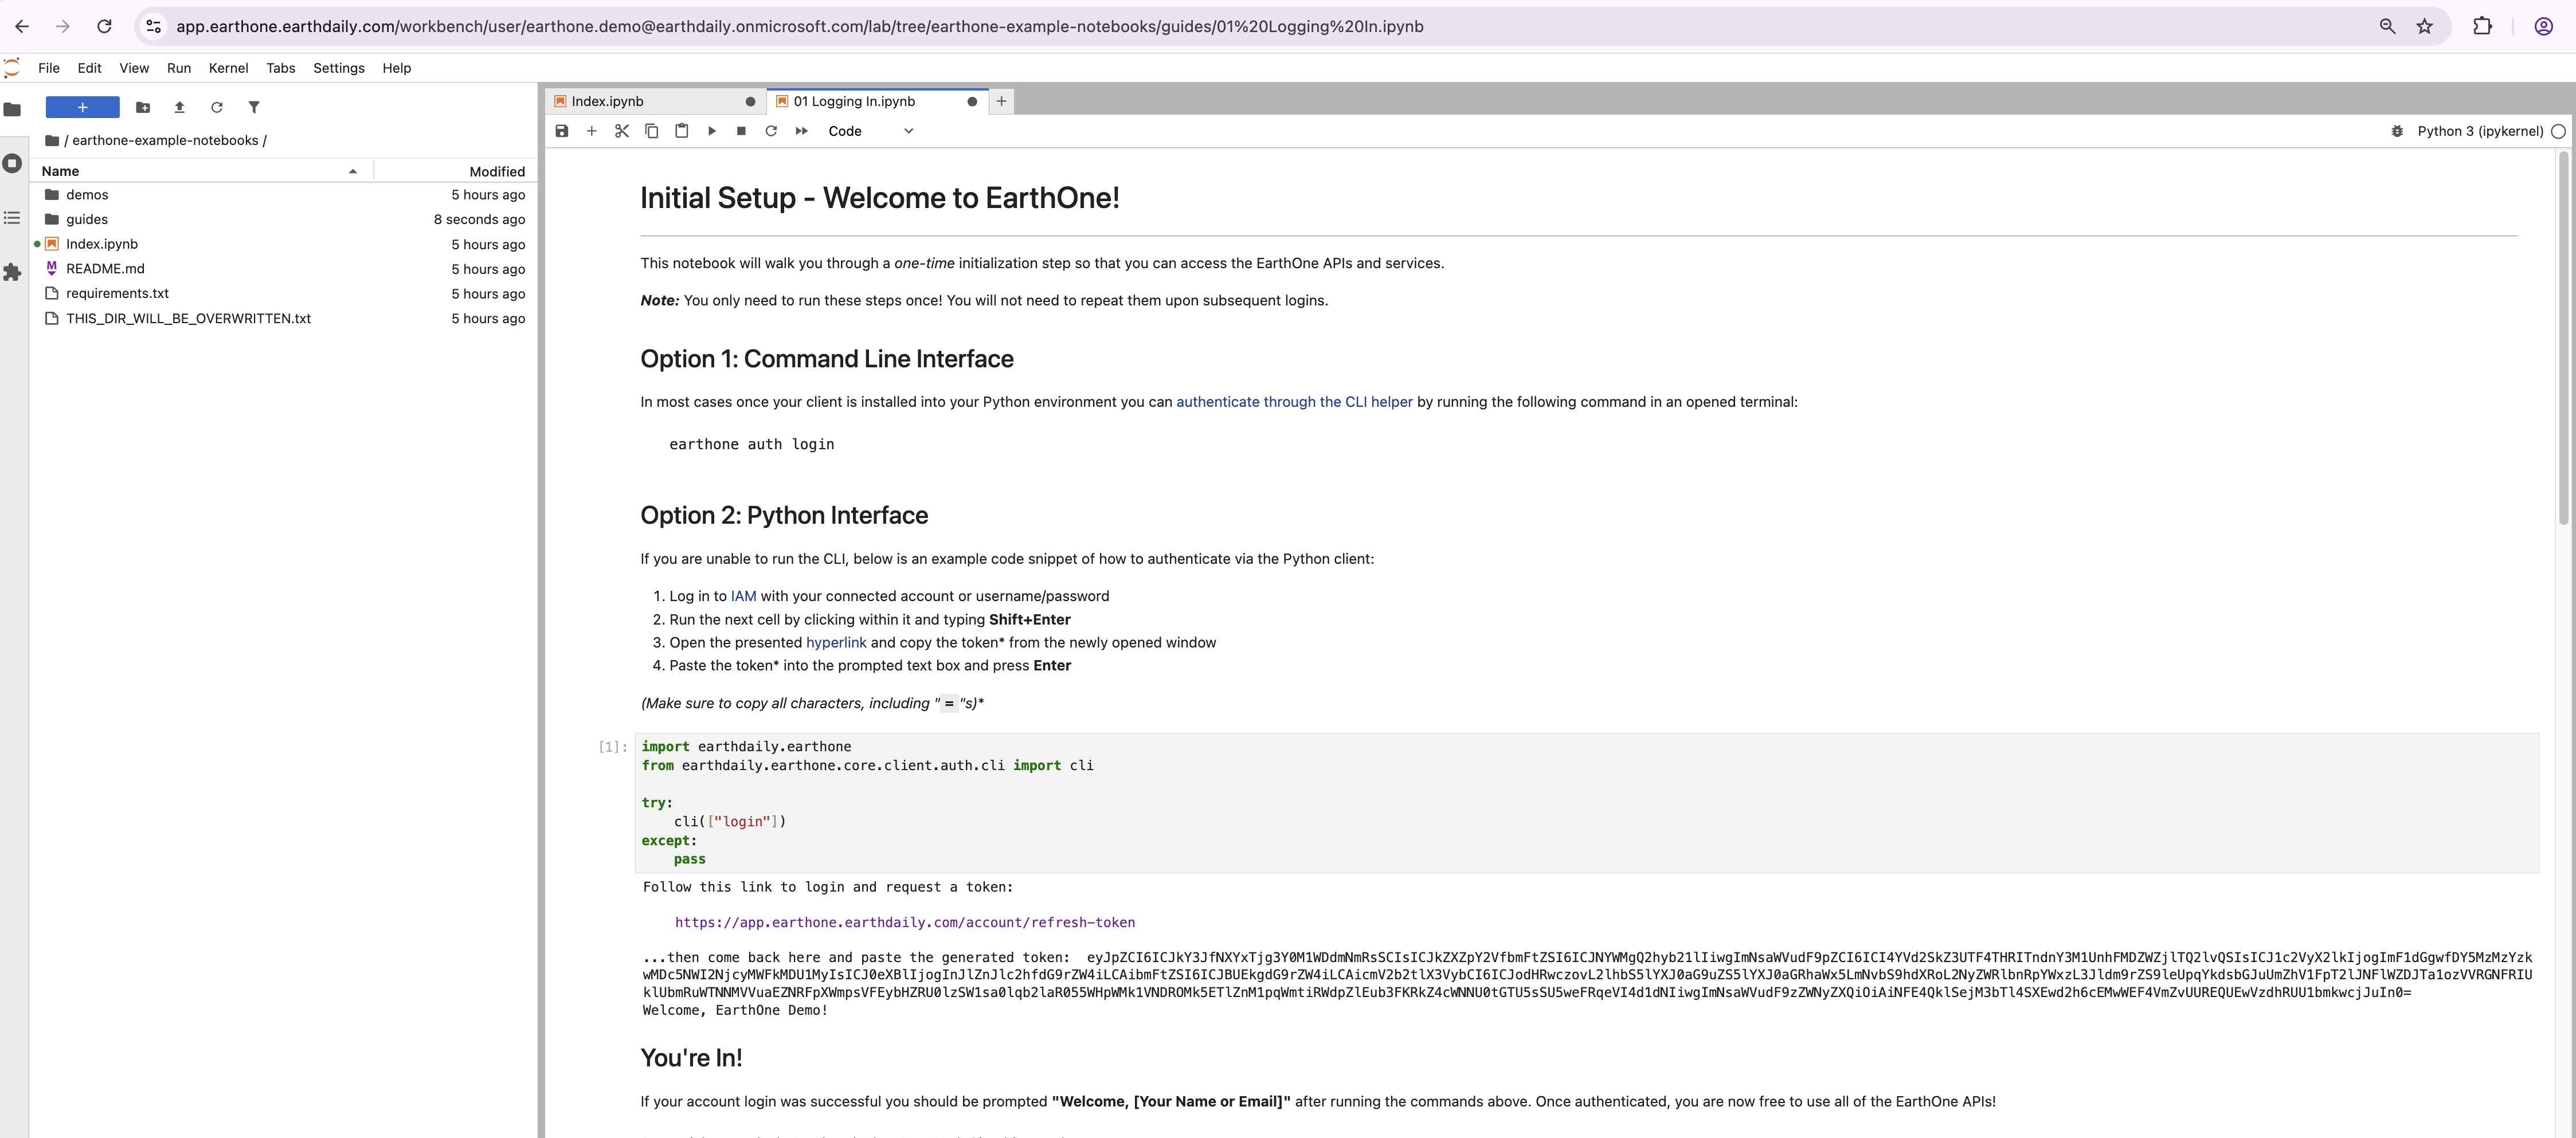Sort files by the Modified column header
The image size is (2576, 1138).
(x=455, y=171)
